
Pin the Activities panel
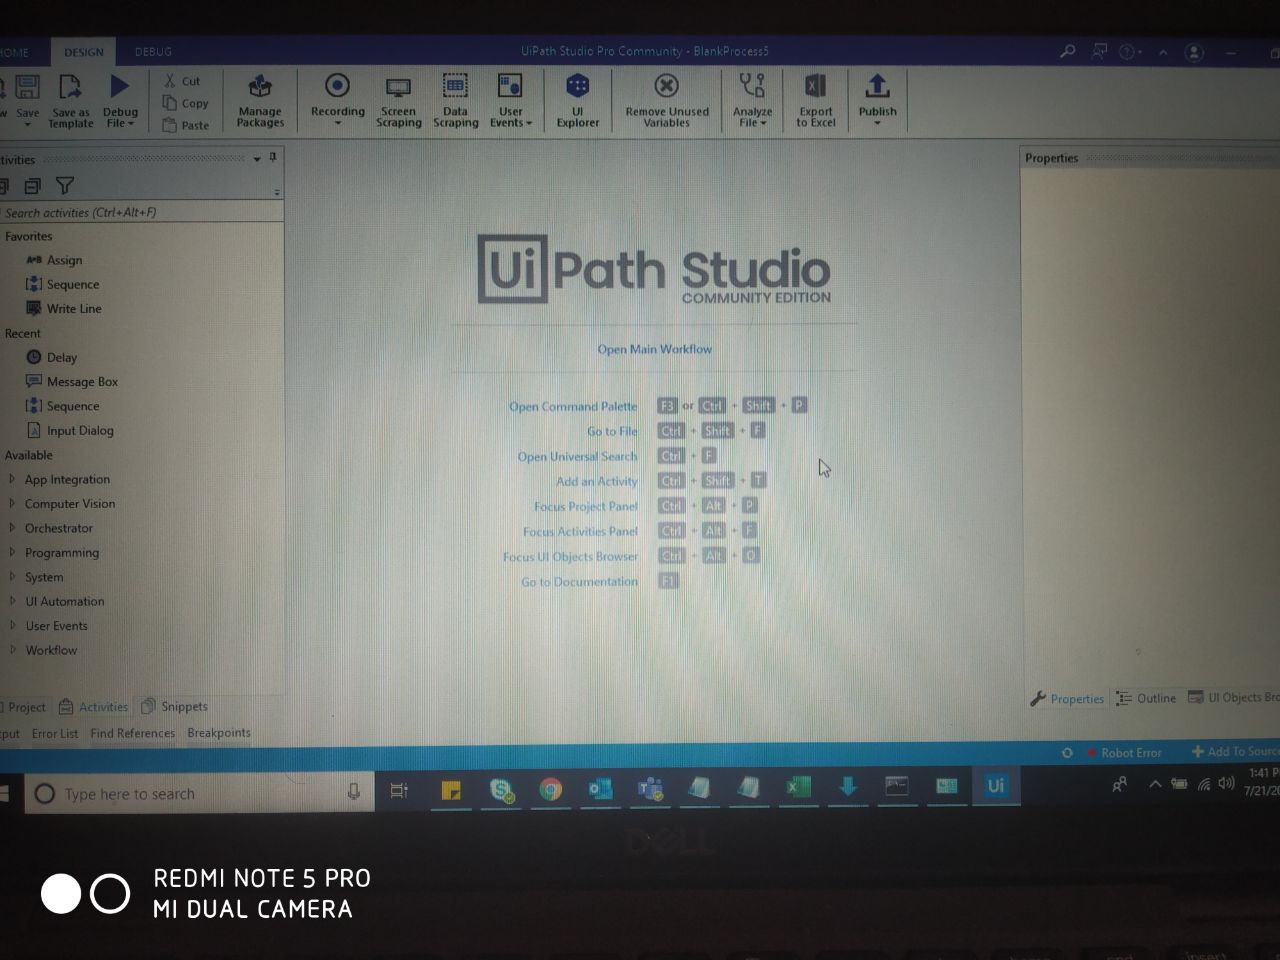point(273,158)
